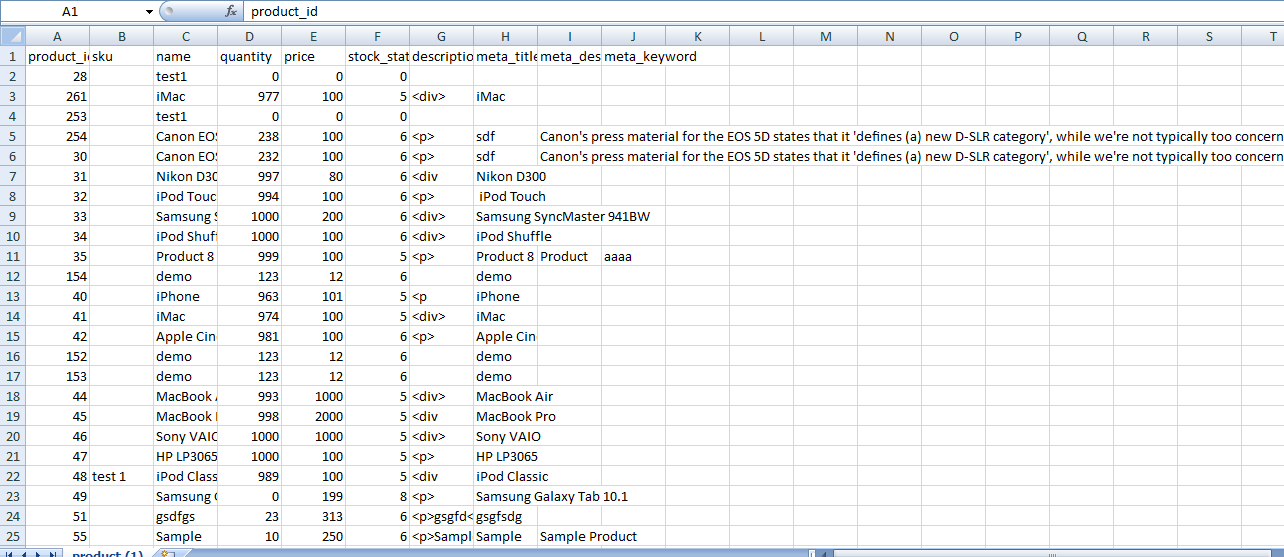Screen dimensions: 1284x557
Task: Click the price cell showing 2000
Action: click(x=313, y=417)
